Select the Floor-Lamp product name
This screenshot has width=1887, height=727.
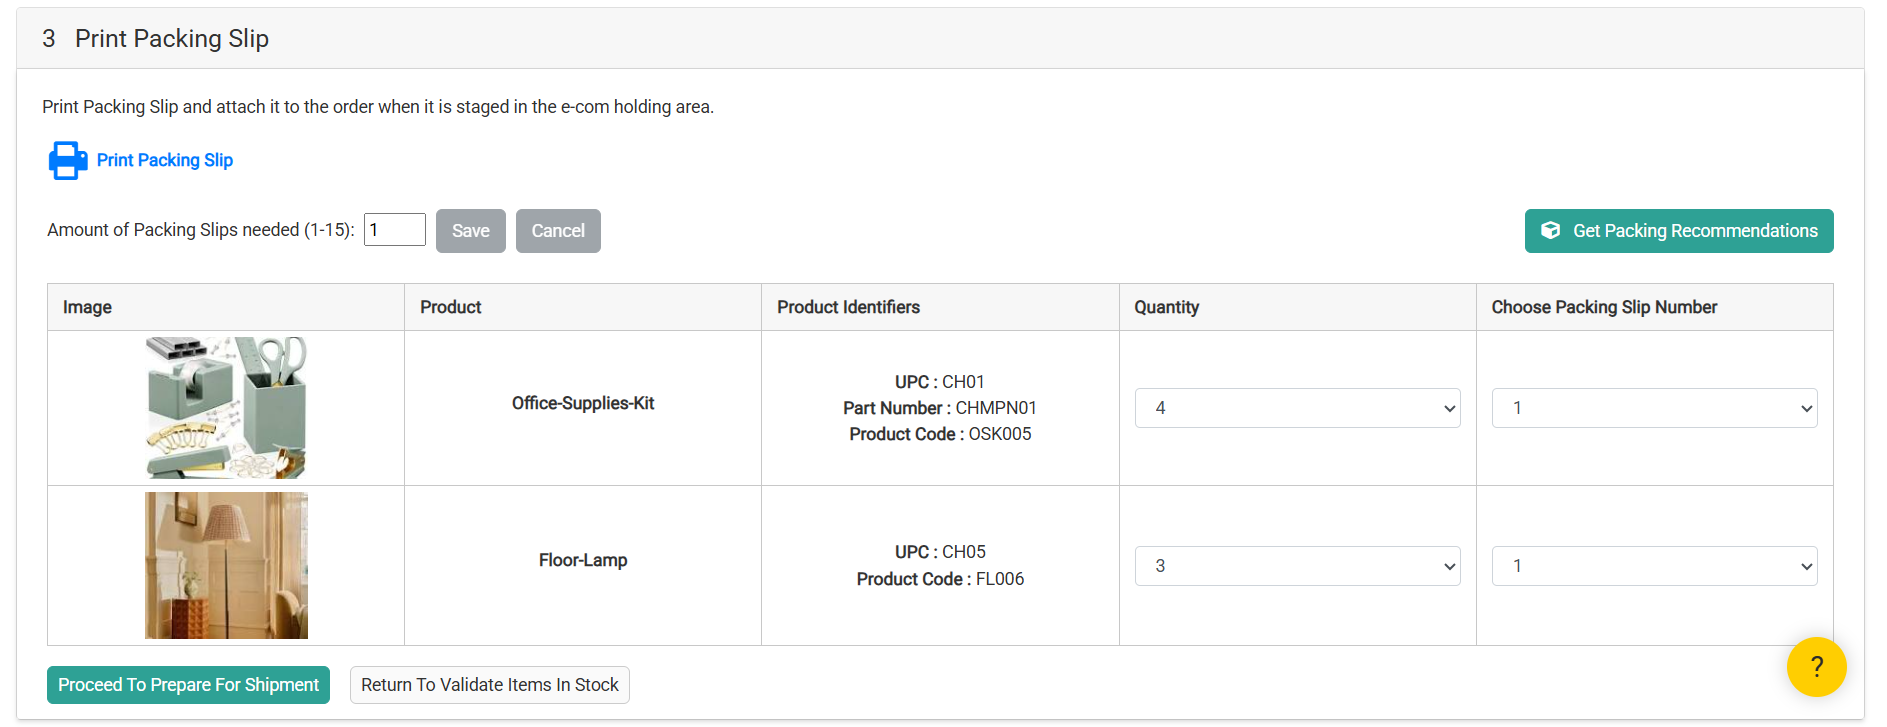583,560
